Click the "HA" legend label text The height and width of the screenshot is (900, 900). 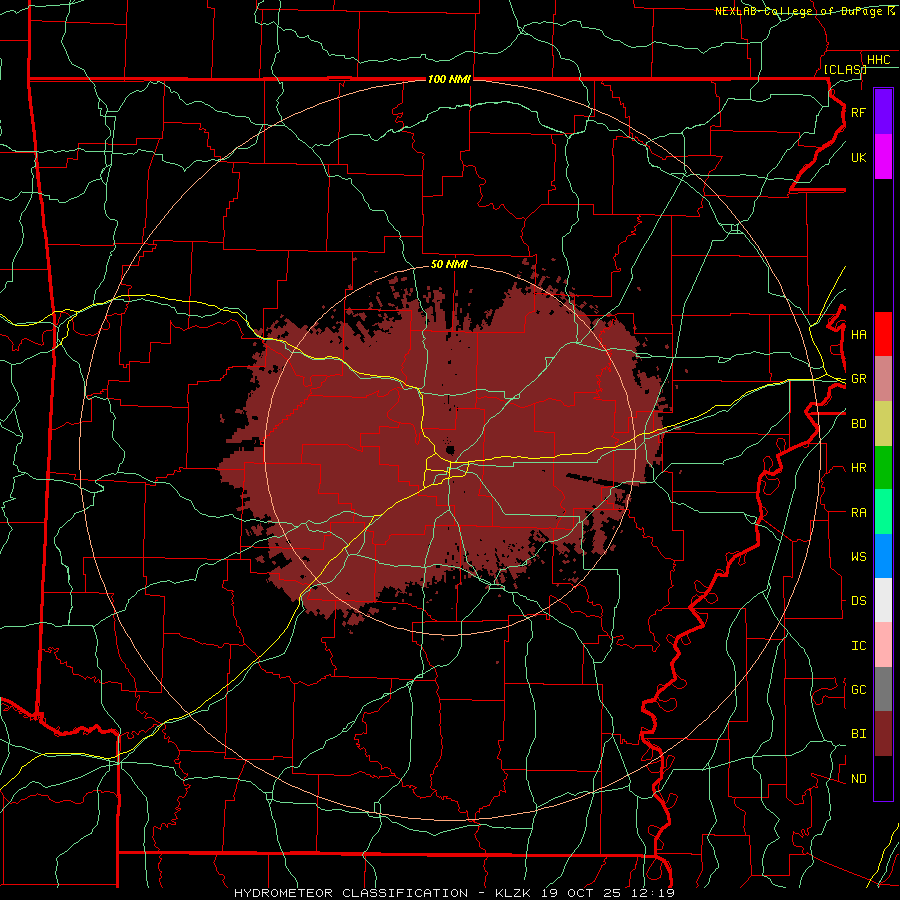tap(859, 334)
